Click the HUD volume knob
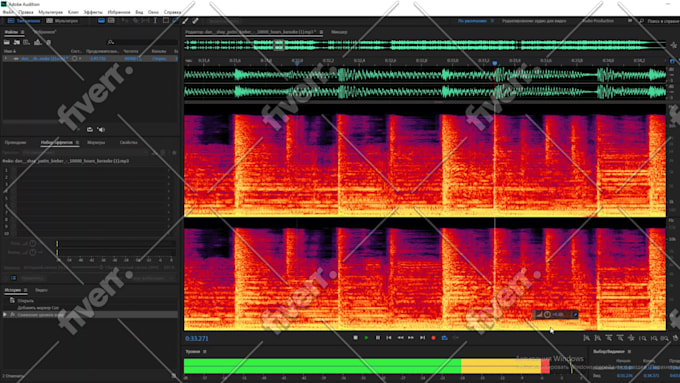Image resolution: width=680 pixels, height=383 pixels. click(x=547, y=314)
